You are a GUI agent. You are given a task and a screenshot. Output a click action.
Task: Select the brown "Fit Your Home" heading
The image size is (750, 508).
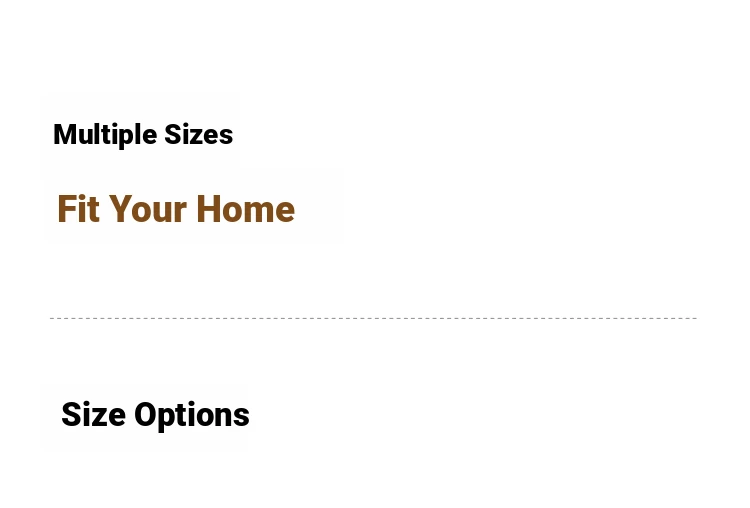click(x=176, y=209)
